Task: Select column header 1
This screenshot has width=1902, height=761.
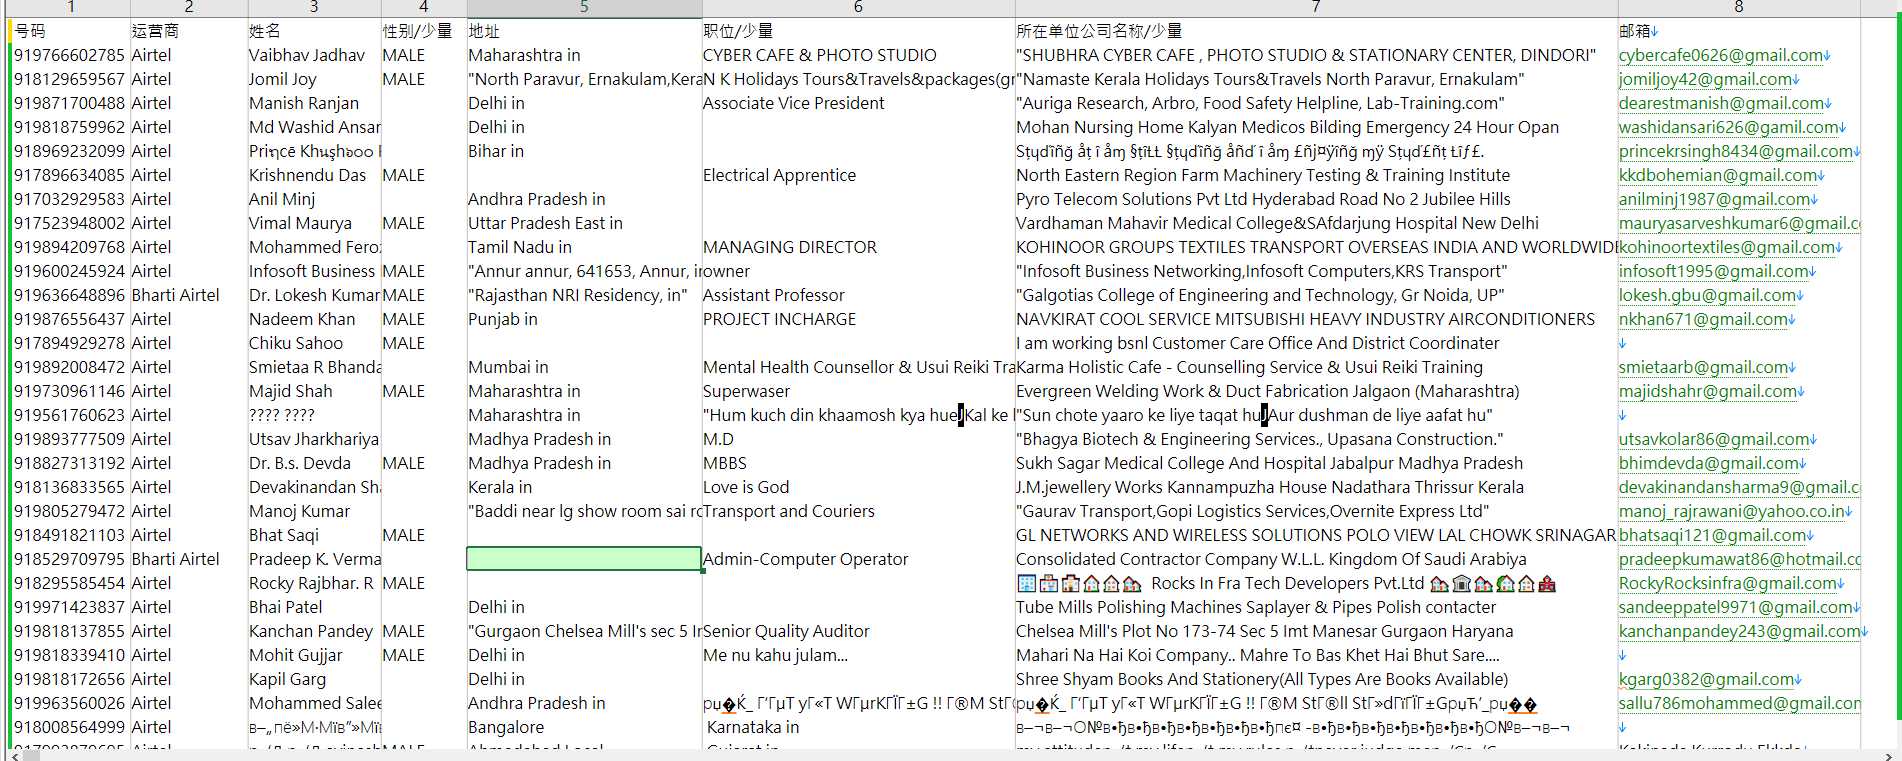Action: click(x=70, y=7)
